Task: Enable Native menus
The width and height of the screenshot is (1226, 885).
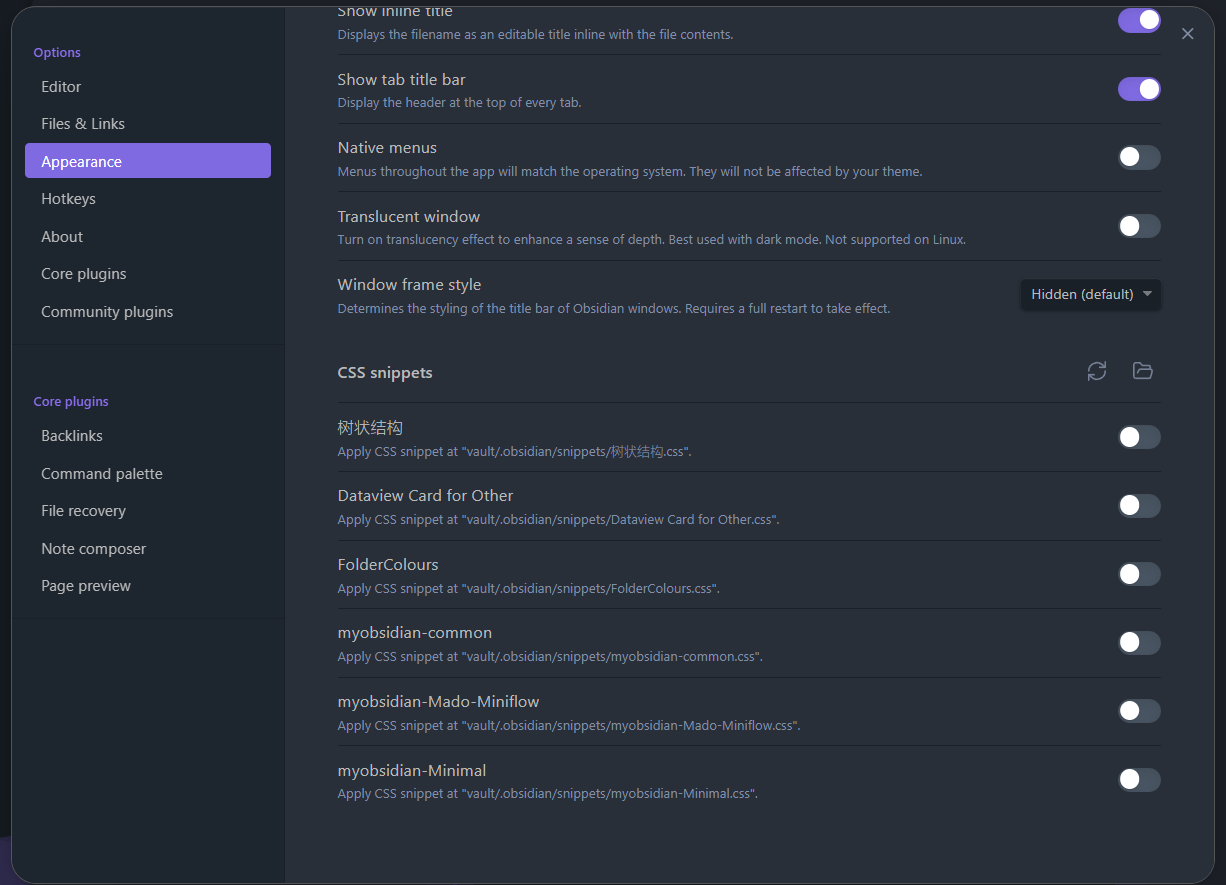Action: point(1139,157)
